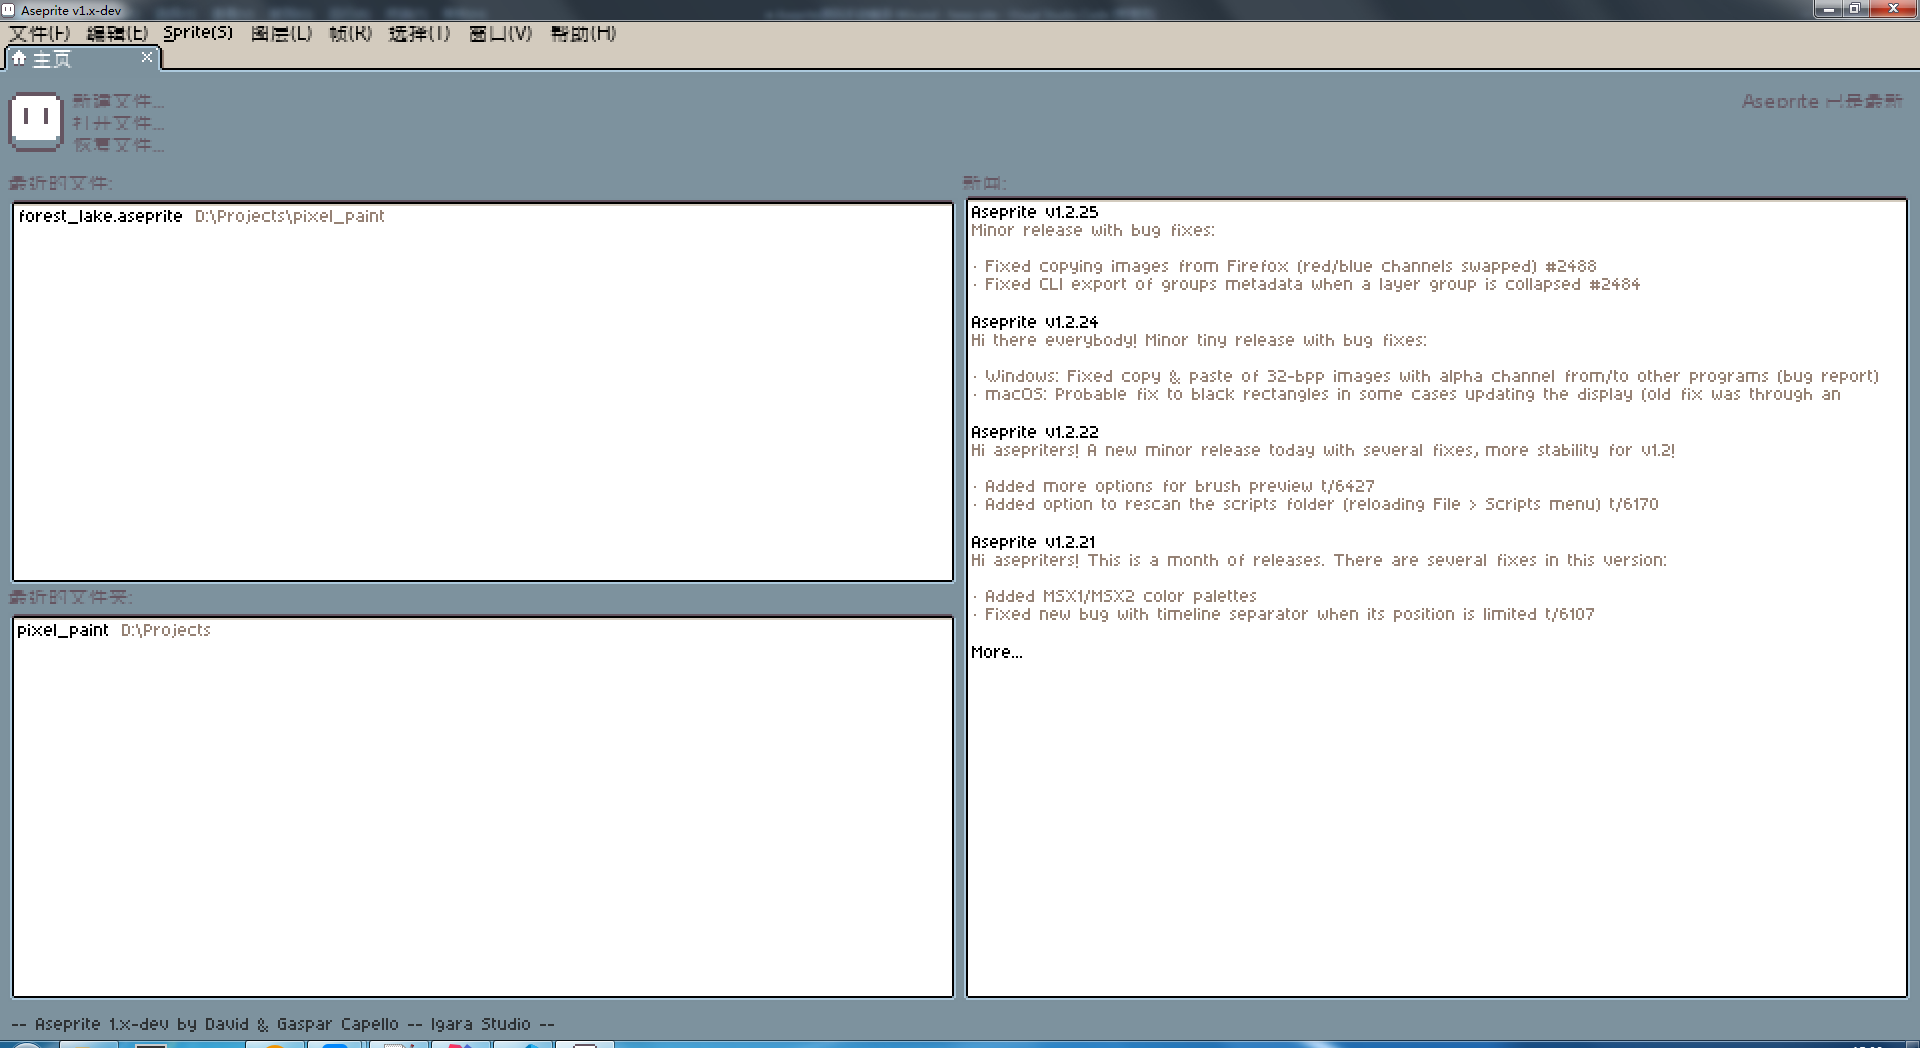Open the Aseprite v1.2.22 news headline
Image resolution: width=1920 pixels, height=1048 pixels.
[1034, 432]
